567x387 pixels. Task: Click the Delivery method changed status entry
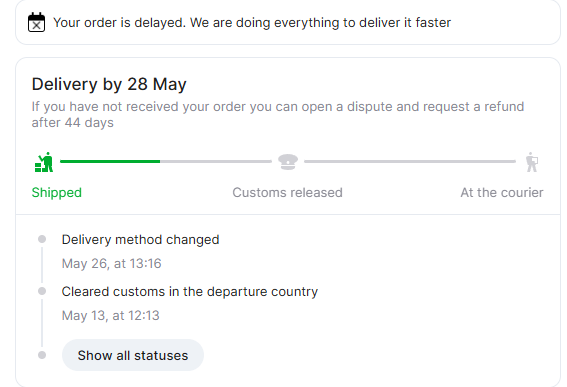(x=140, y=239)
